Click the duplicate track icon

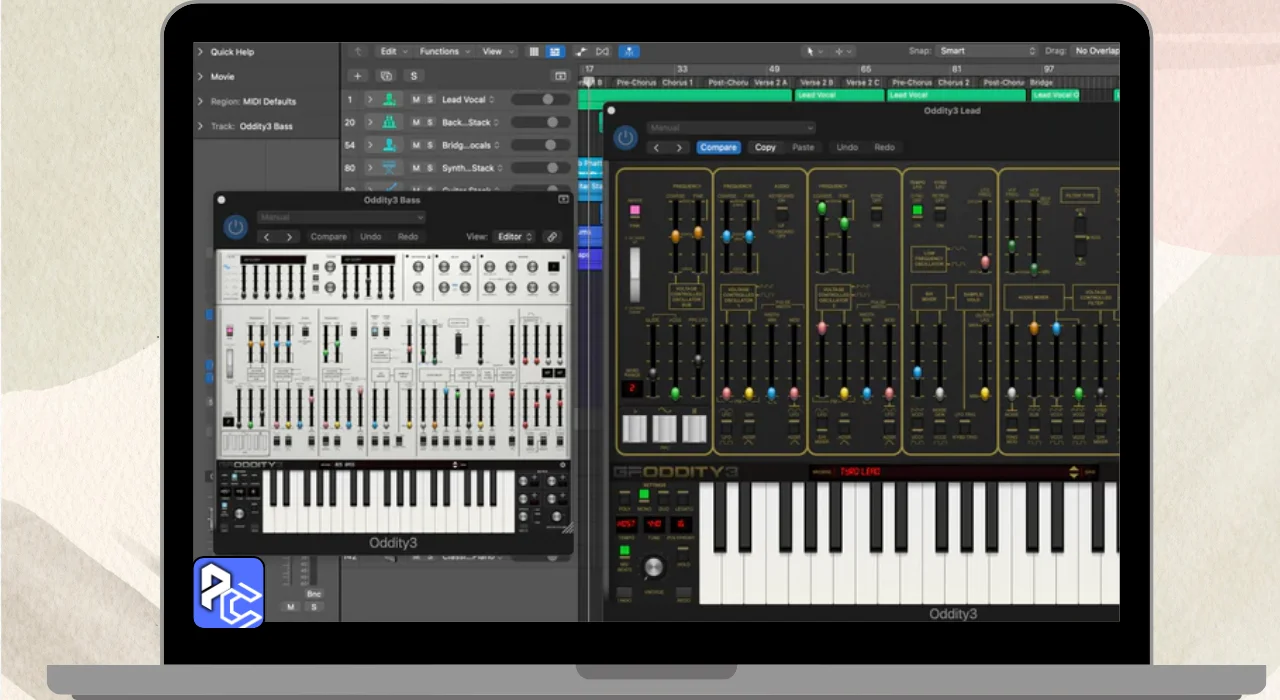click(x=385, y=76)
